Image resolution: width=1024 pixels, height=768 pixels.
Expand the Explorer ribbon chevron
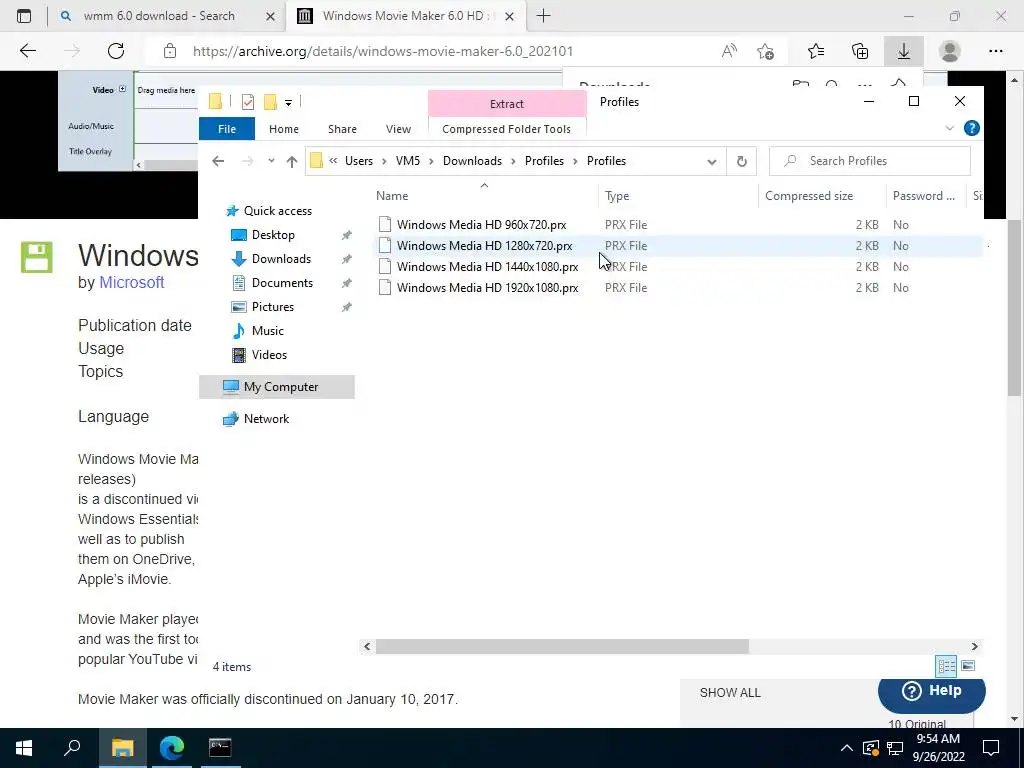point(949,128)
